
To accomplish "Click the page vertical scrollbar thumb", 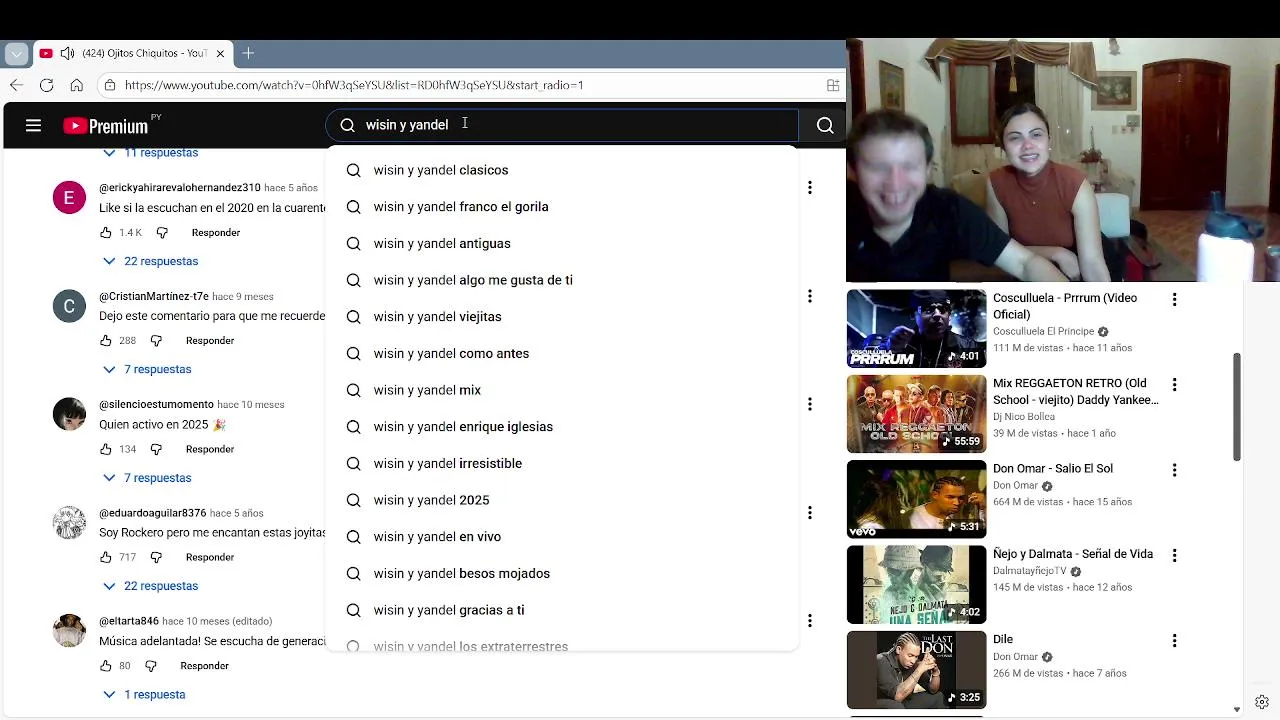I will point(1237,407).
